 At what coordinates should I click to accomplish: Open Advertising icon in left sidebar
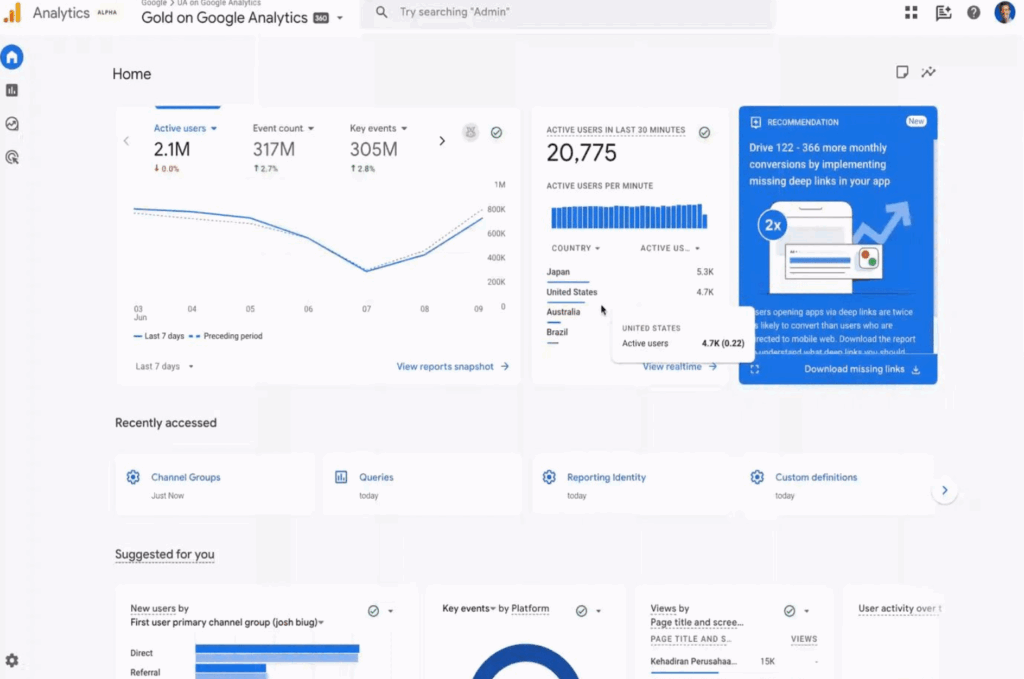tap(12, 157)
